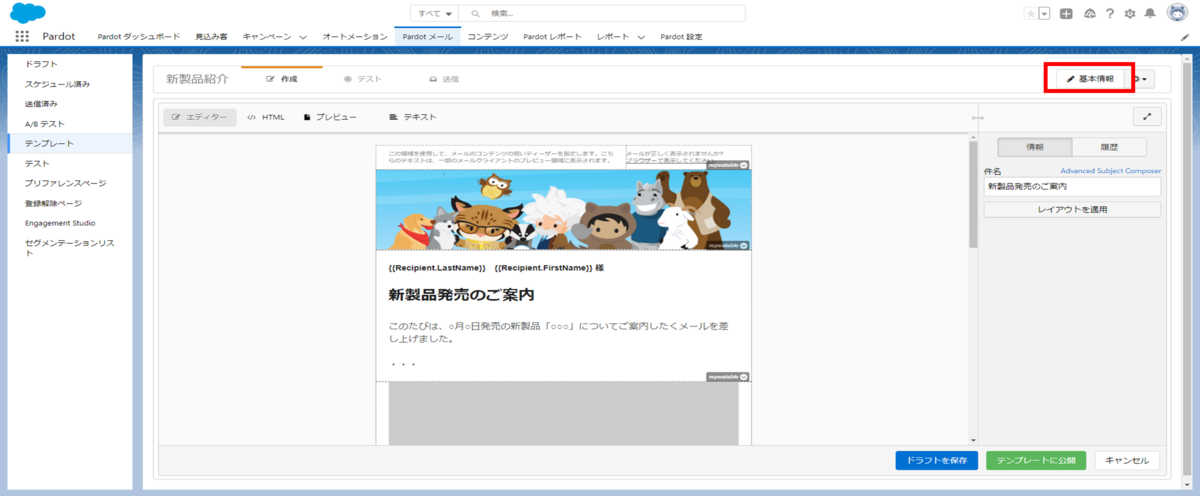Switch to the テキスト view
Viewport: 1200px width, 496px height.
click(x=413, y=117)
